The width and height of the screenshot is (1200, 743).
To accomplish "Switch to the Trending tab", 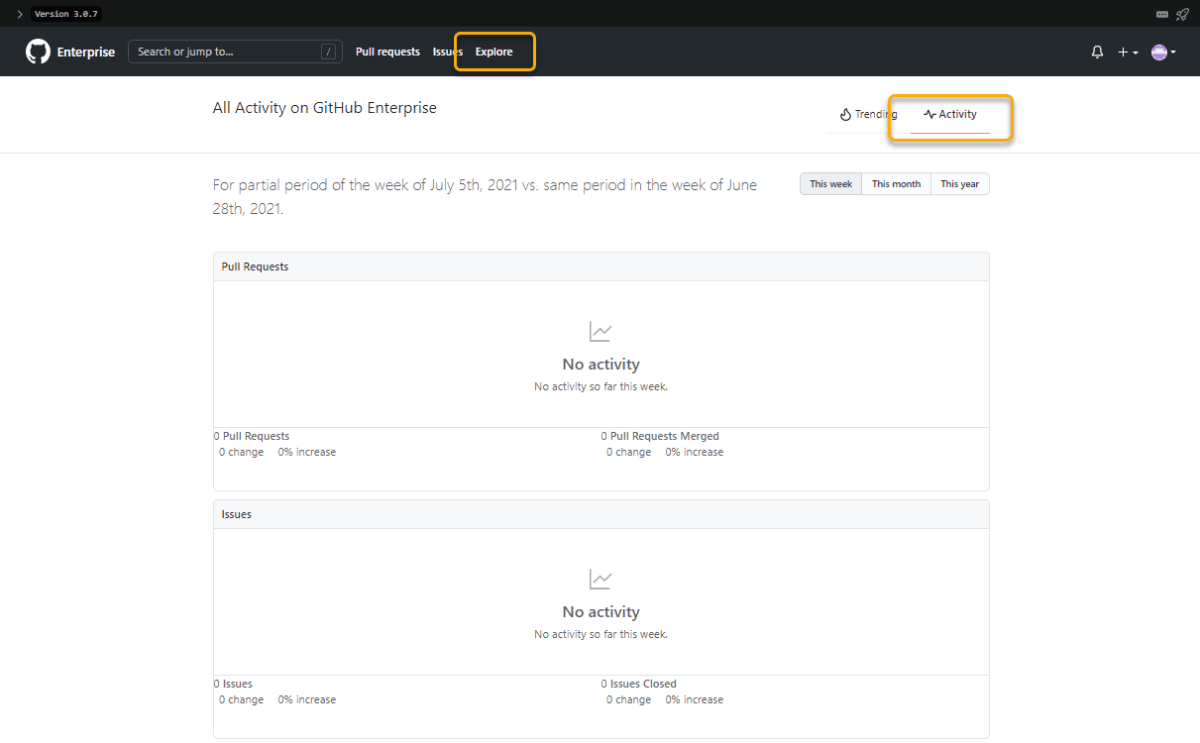I will click(868, 114).
